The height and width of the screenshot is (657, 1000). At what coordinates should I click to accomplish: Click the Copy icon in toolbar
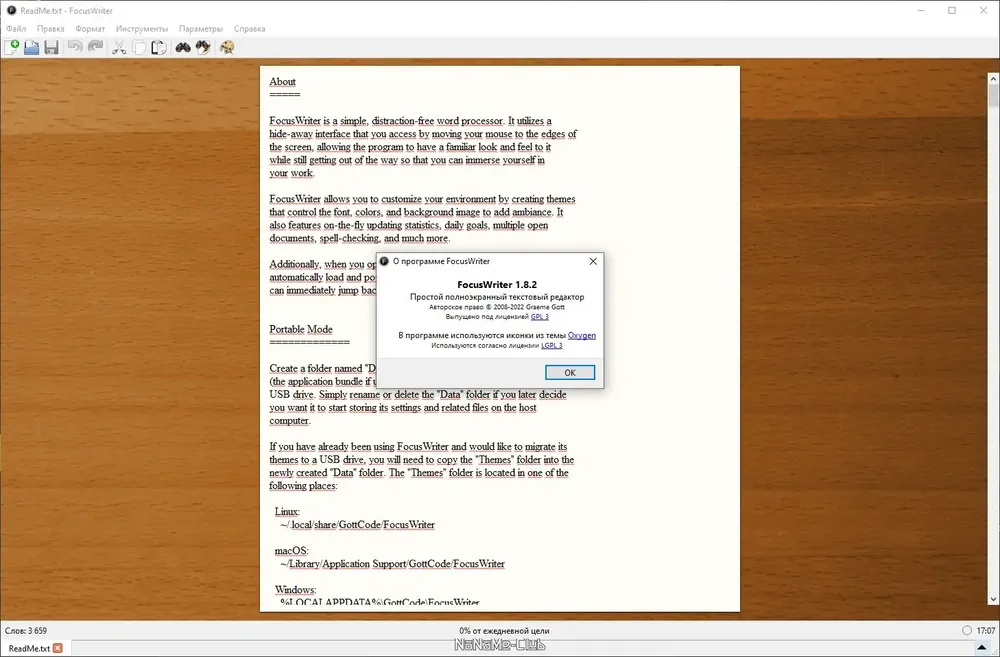[x=139, y=47]
